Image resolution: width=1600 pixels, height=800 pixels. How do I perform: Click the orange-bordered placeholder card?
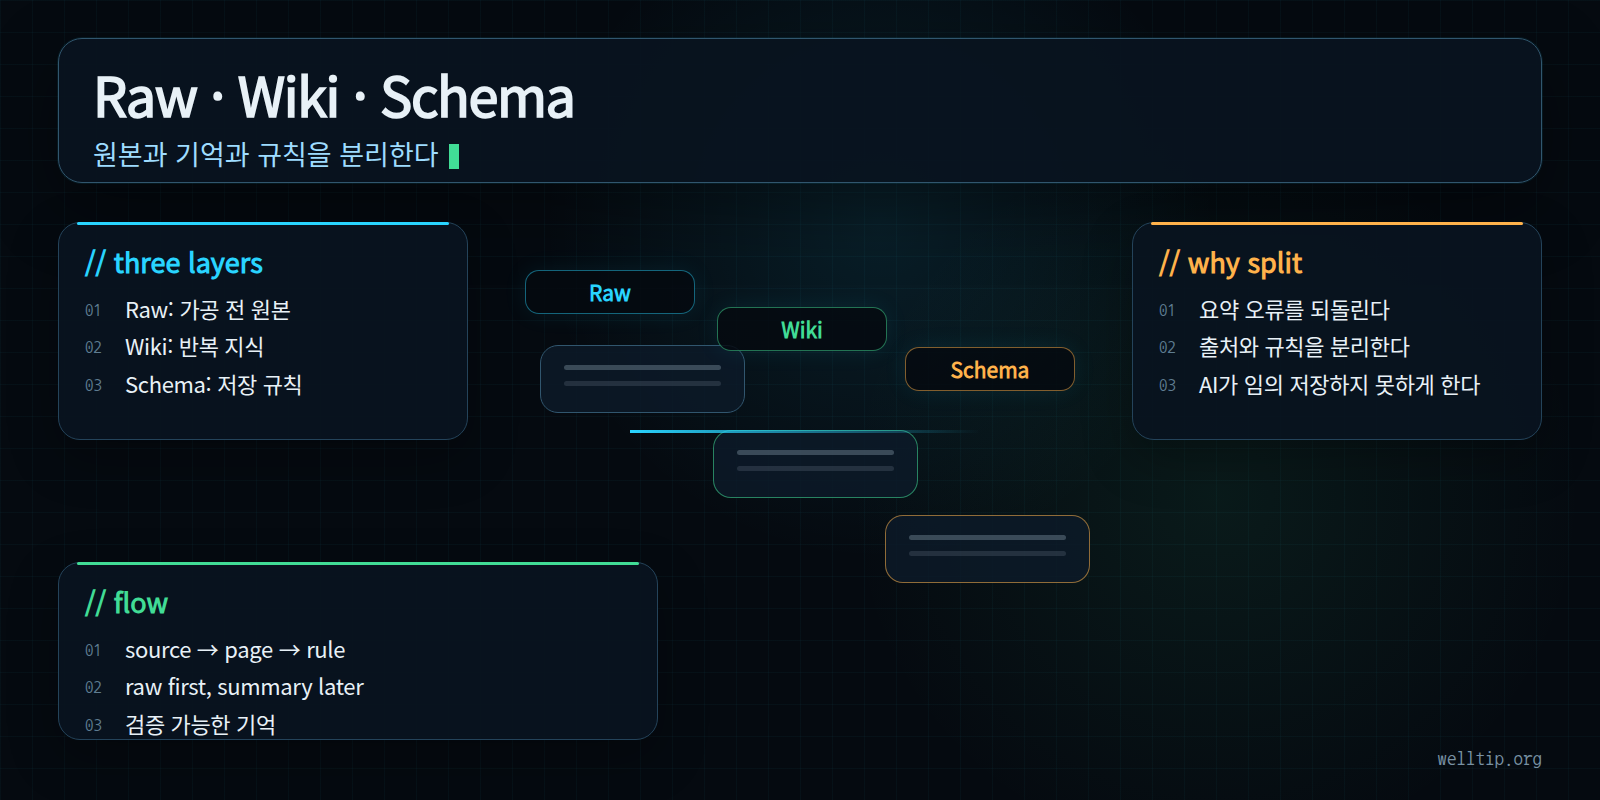(987, 549)
